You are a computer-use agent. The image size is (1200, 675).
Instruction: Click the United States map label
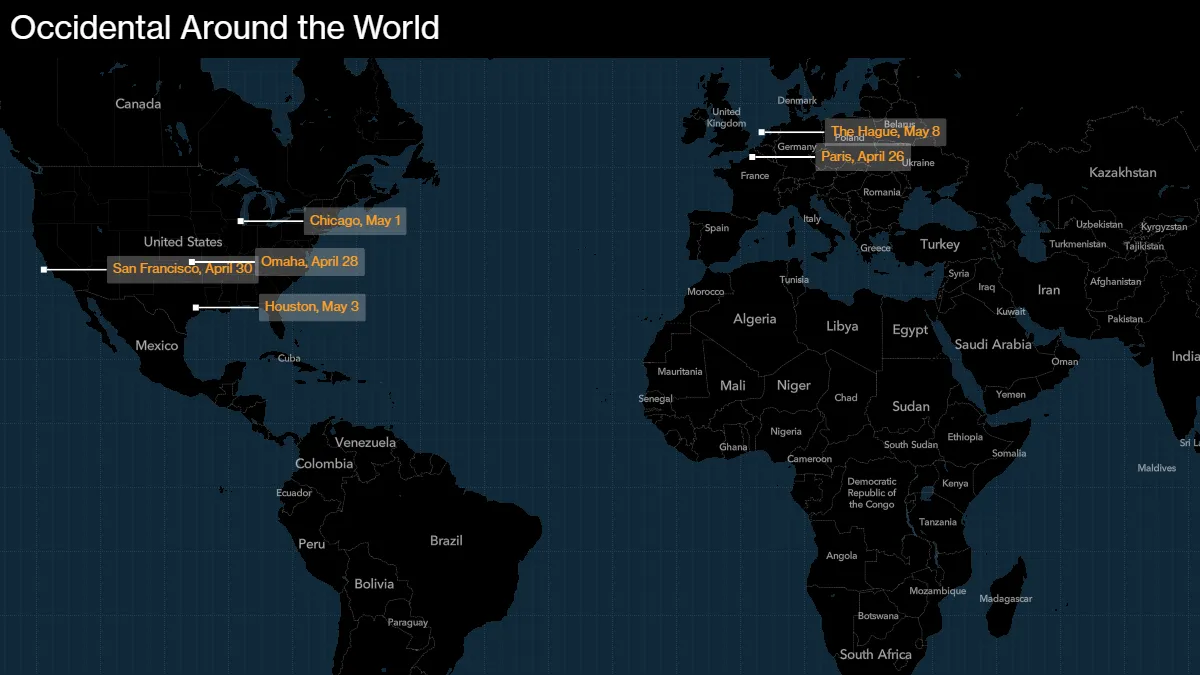tap(183, 242)
